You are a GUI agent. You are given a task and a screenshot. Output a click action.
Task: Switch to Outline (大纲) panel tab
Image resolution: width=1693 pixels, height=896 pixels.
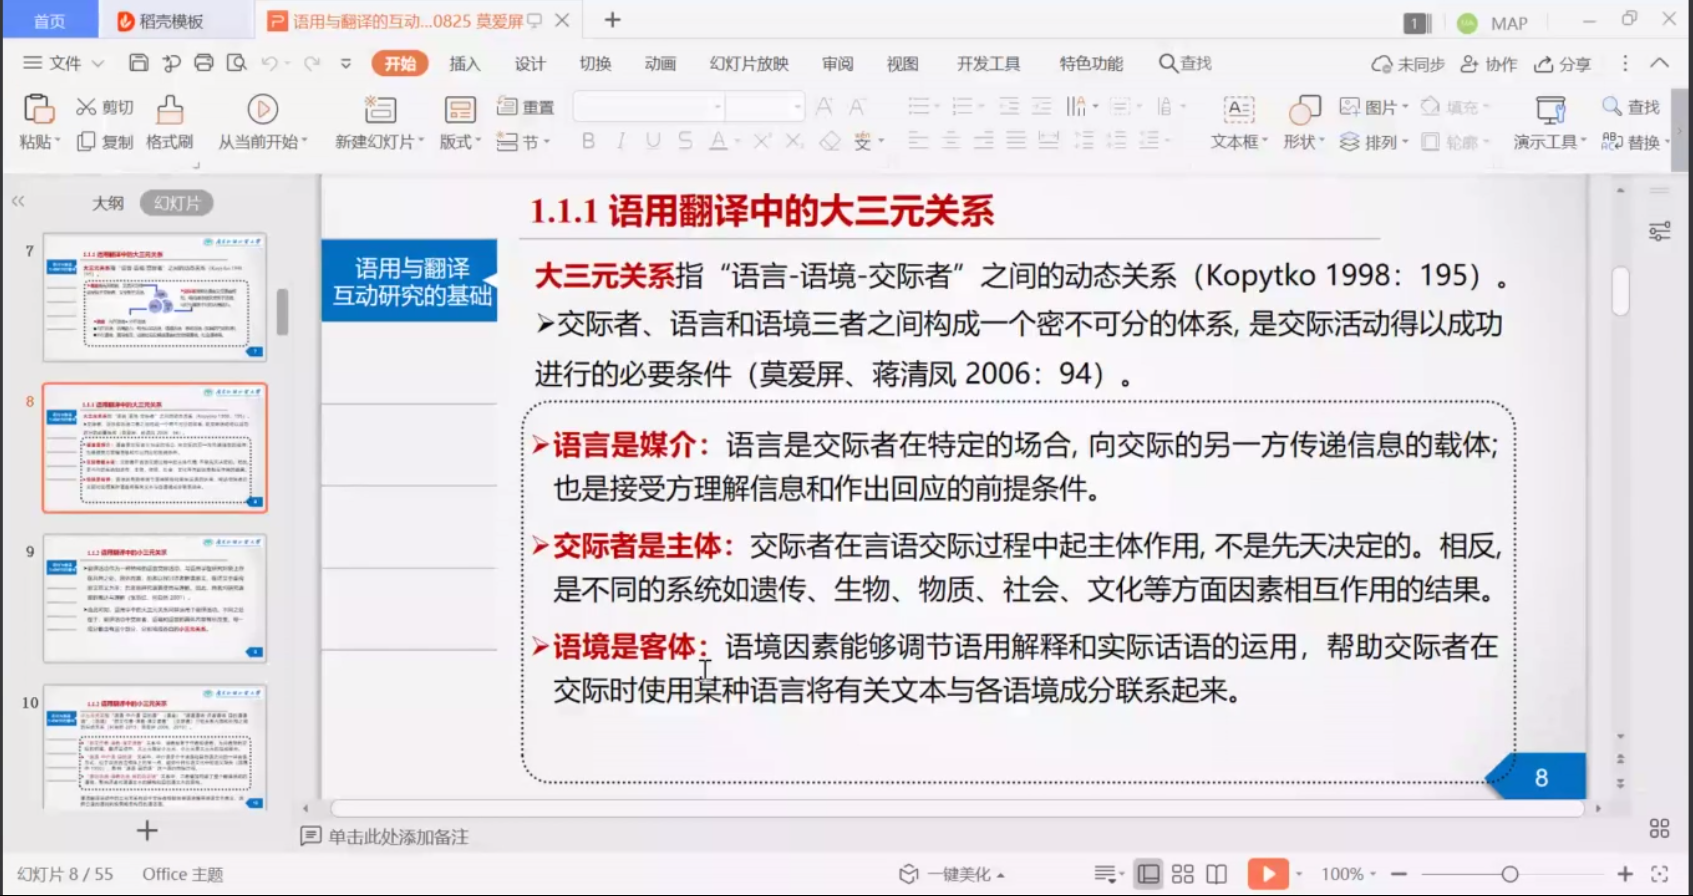(x=108, y=203)
